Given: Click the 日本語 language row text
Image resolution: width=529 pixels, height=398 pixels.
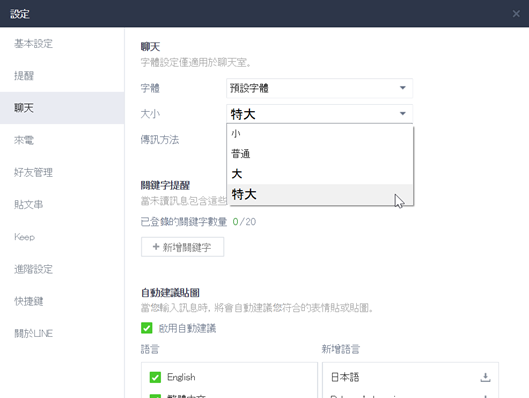Looking at the screenshot, I should tap(345, 377).
